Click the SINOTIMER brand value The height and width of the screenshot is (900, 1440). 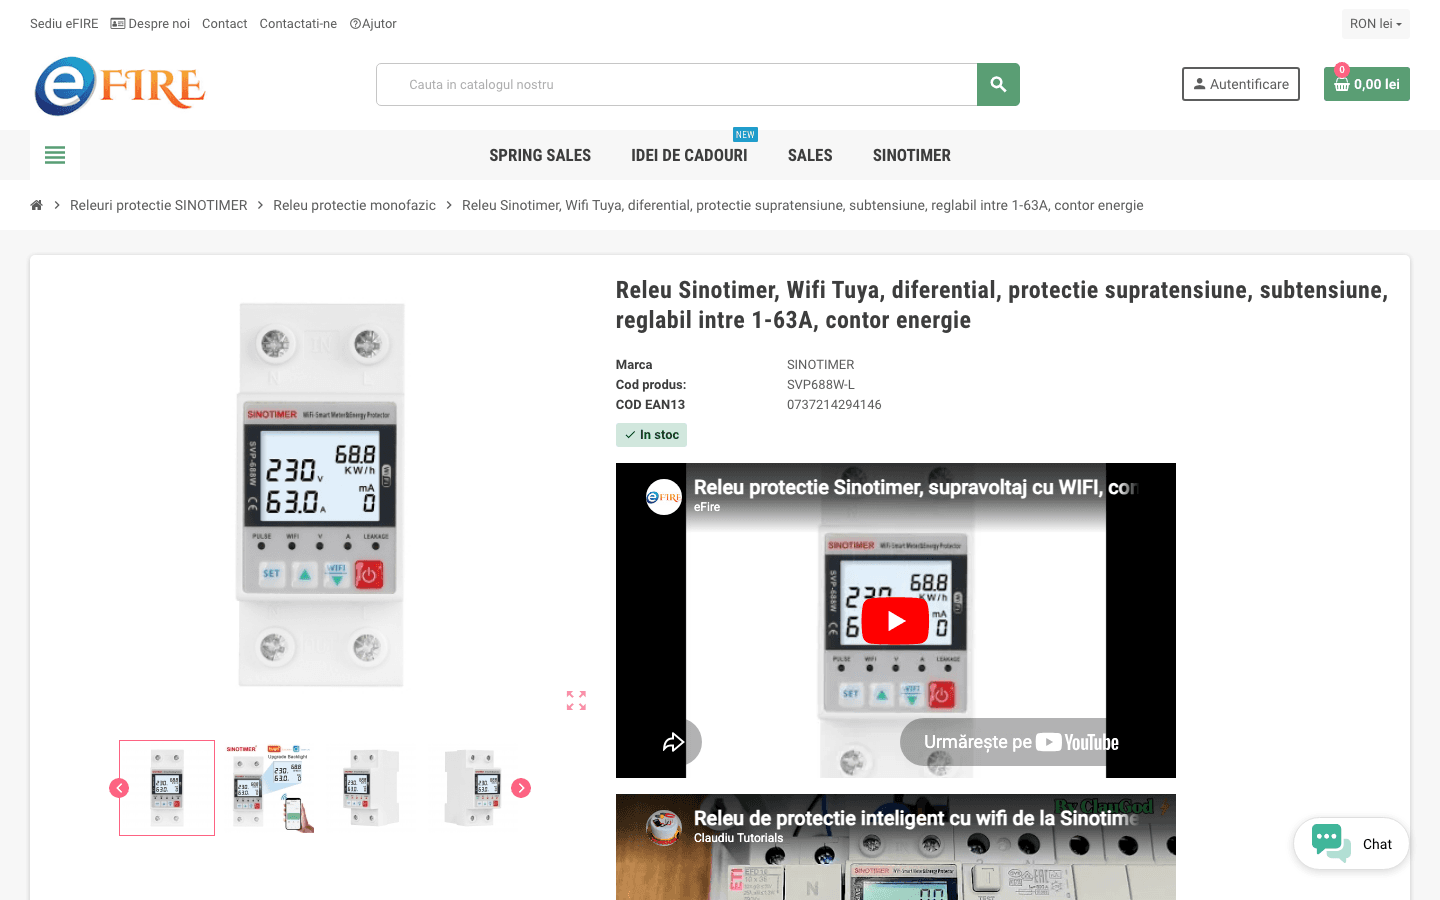click(x=820, y=365)
